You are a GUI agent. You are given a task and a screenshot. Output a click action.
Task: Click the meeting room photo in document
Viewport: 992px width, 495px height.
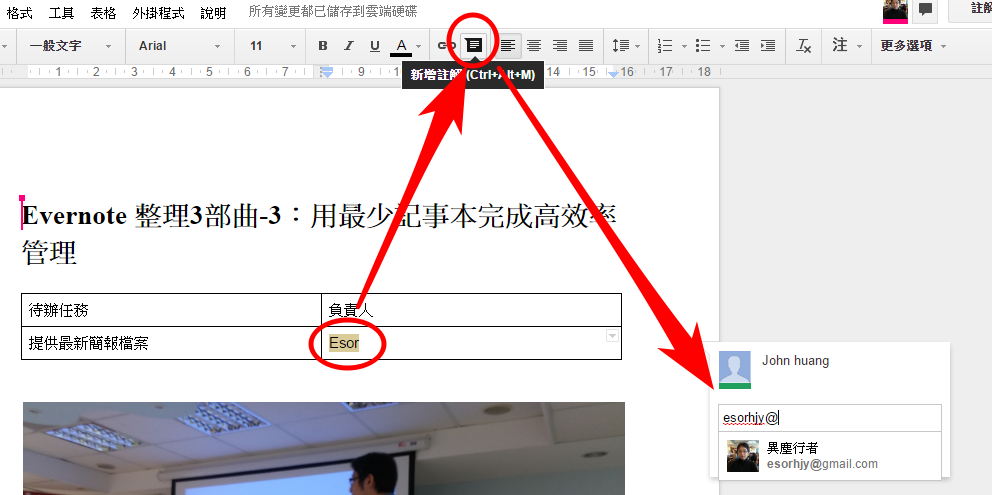(x=324, y=448)
